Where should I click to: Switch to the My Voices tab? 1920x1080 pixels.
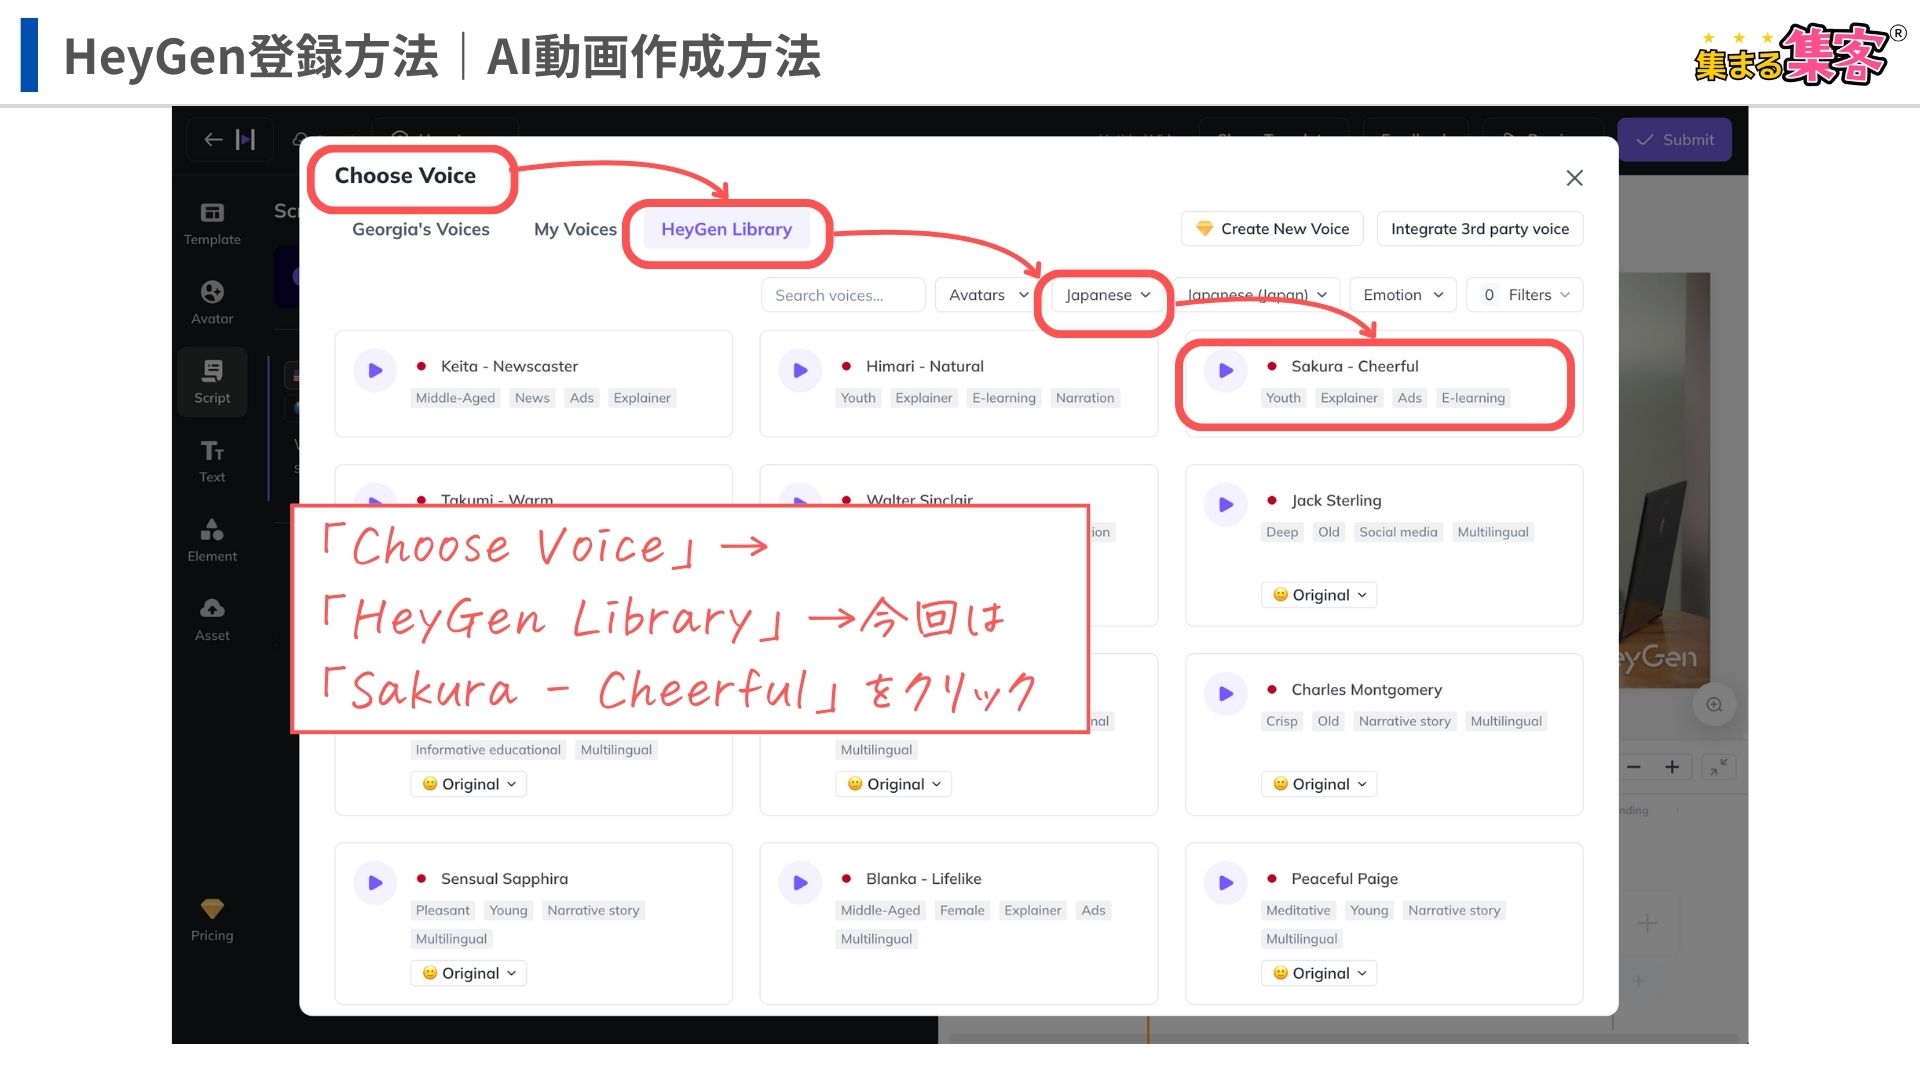(x=575, y=229)
